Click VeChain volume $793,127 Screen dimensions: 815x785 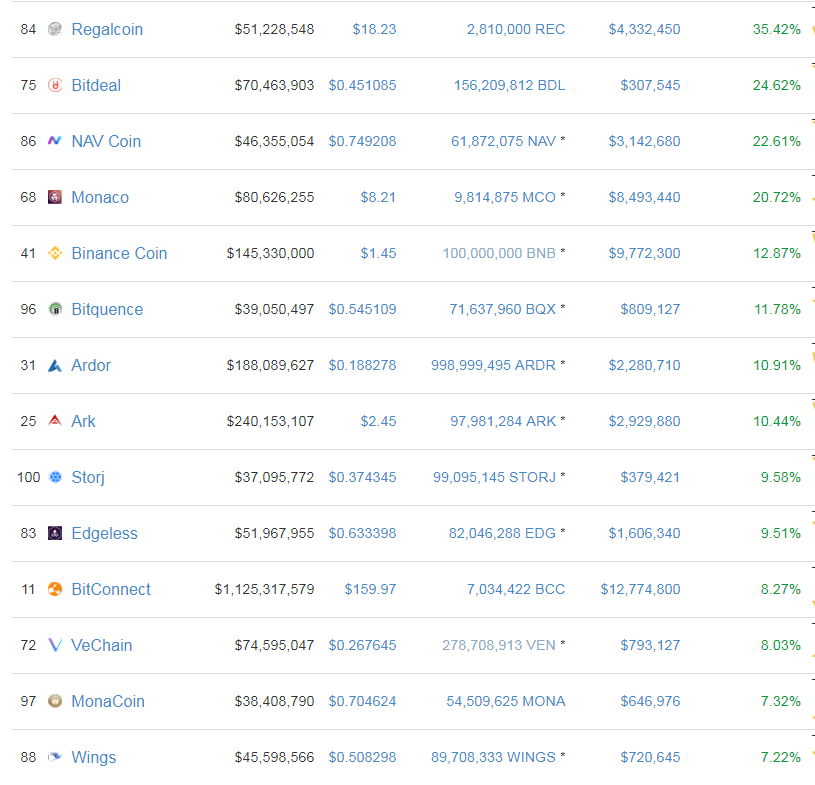(650, 645)
